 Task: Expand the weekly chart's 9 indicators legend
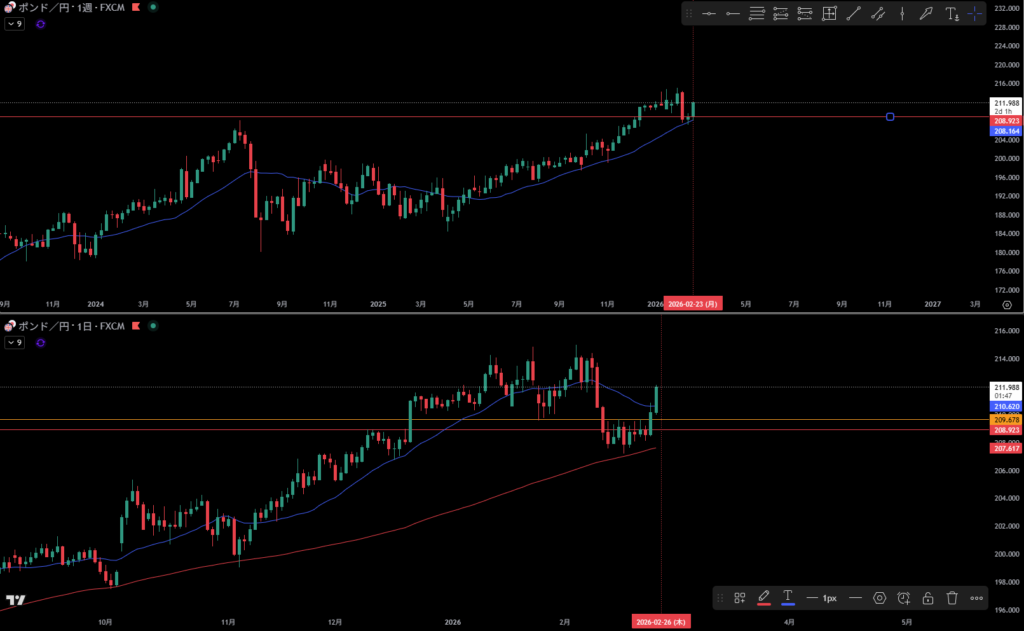15,23
